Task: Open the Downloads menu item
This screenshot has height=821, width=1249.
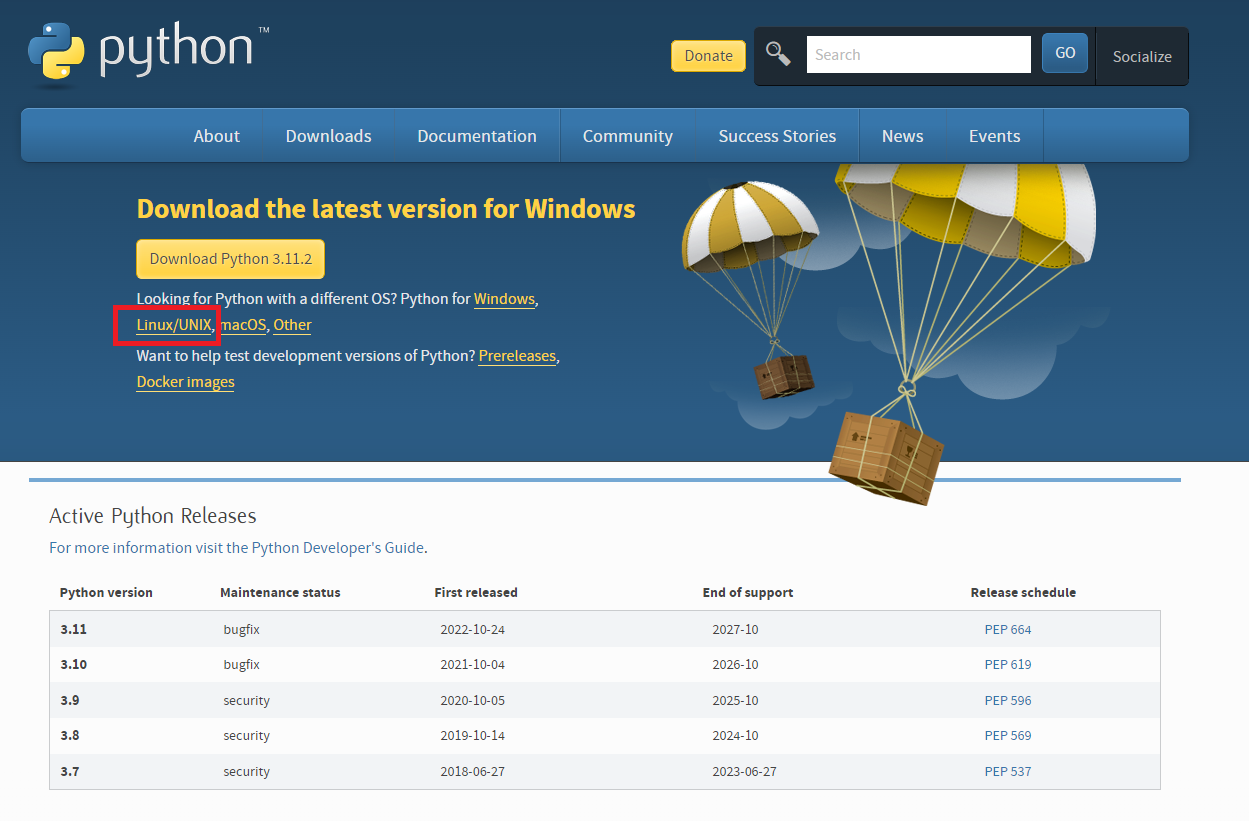Action: coord(328,136)
